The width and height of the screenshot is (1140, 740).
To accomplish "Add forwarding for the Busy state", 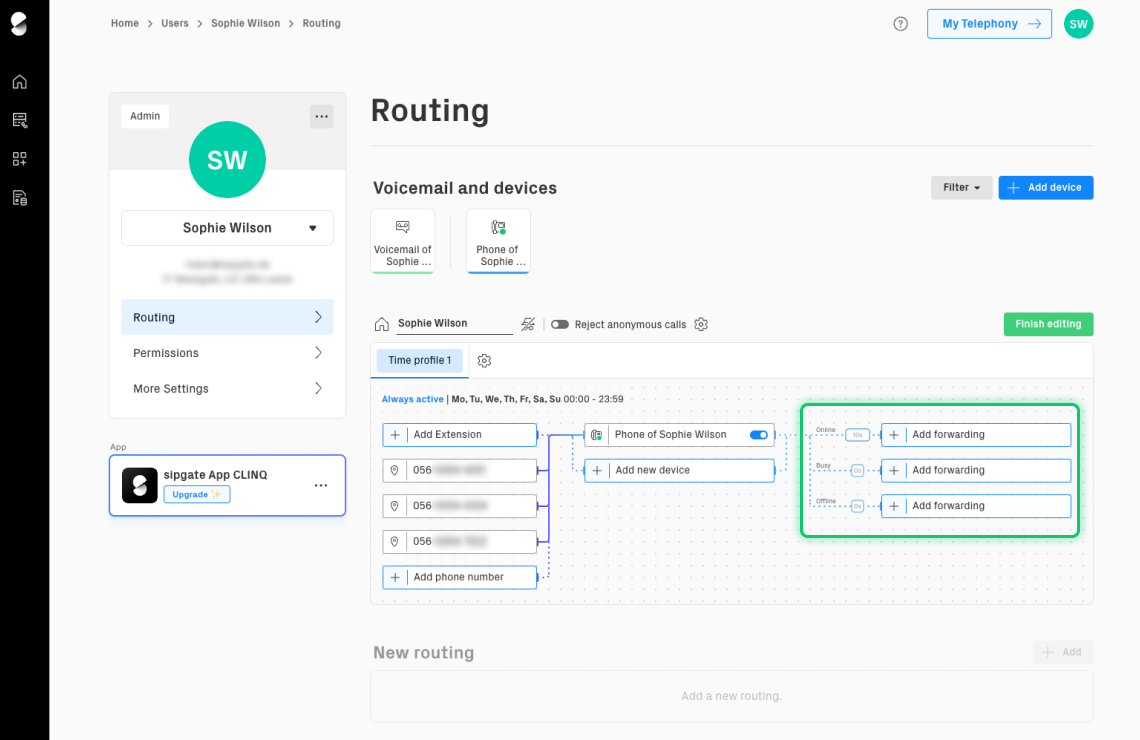I will 976,470.
